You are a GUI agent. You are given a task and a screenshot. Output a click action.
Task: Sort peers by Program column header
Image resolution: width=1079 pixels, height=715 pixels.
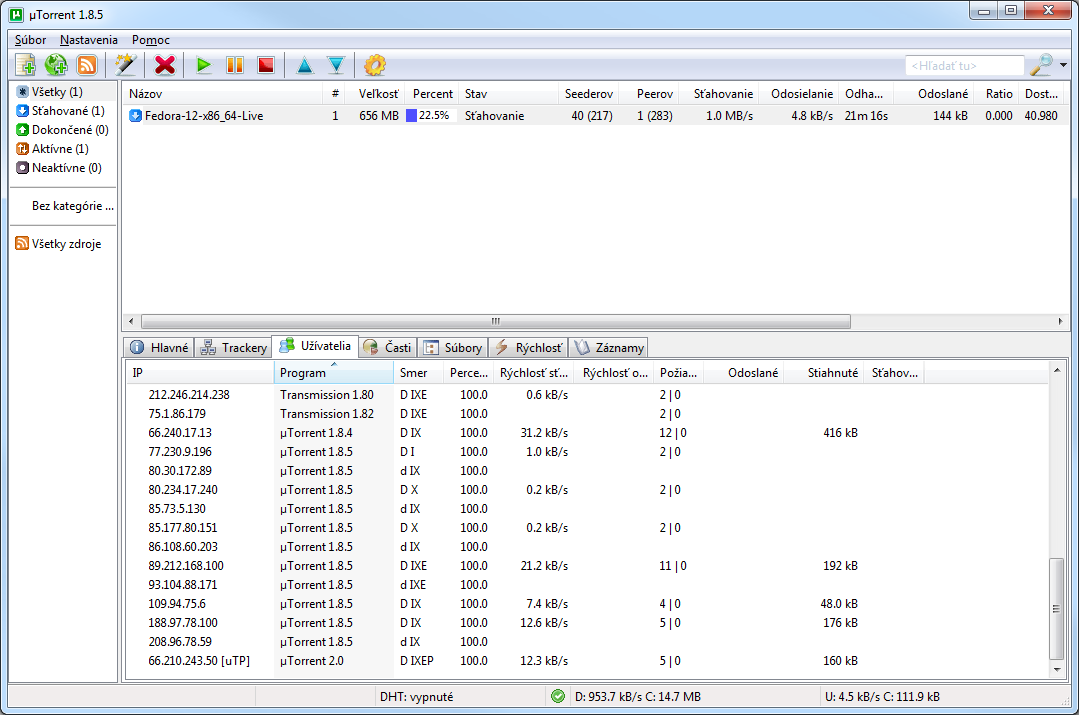tap(334, 373)
